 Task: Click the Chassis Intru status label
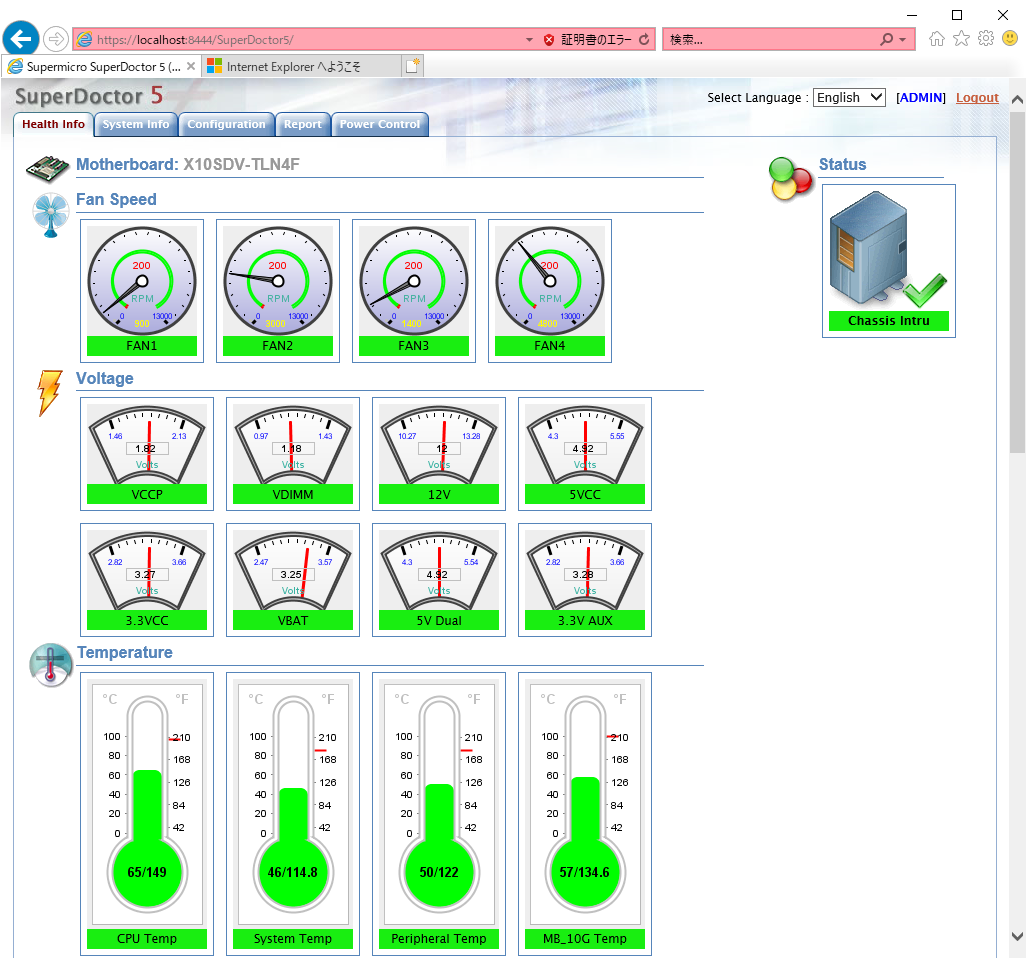(889, 320)
